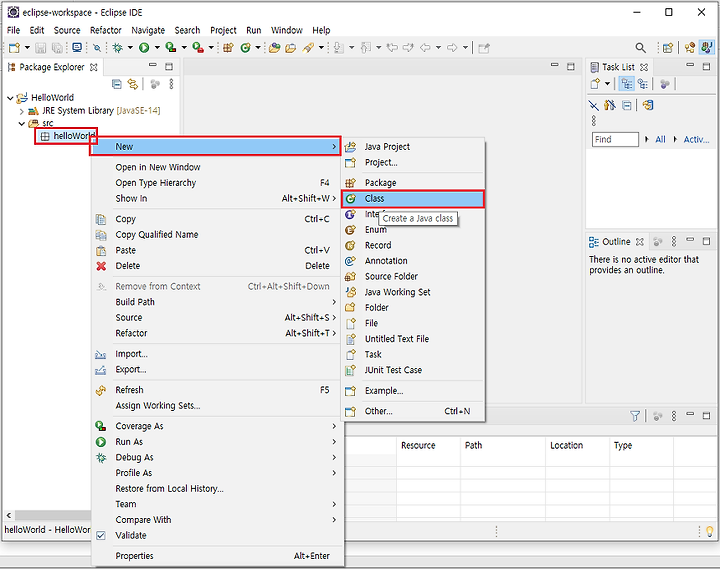Open the Window menu in menu bar
The height and width of the screenshot is (569, 720).
click(x=287, y=30)
